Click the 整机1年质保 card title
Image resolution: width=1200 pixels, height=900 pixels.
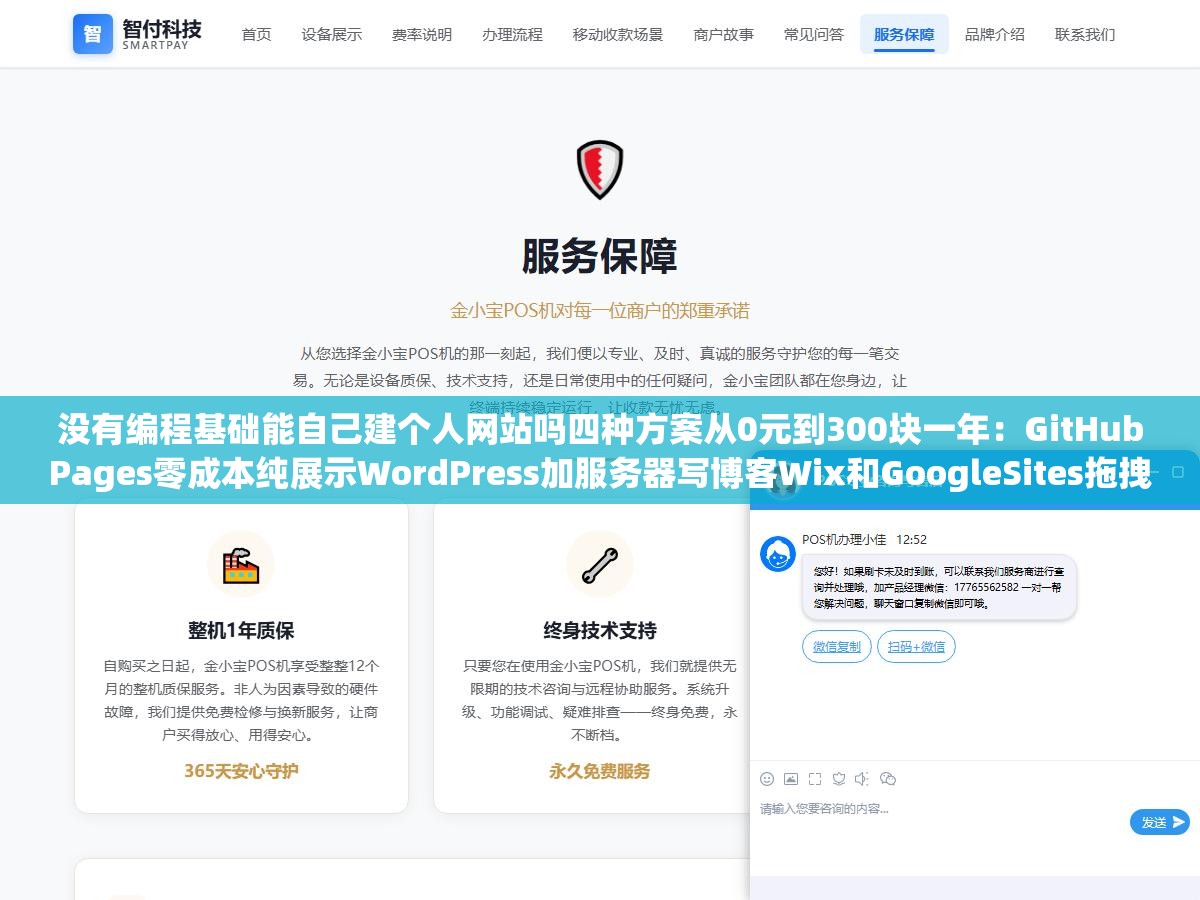coord(241,631)
